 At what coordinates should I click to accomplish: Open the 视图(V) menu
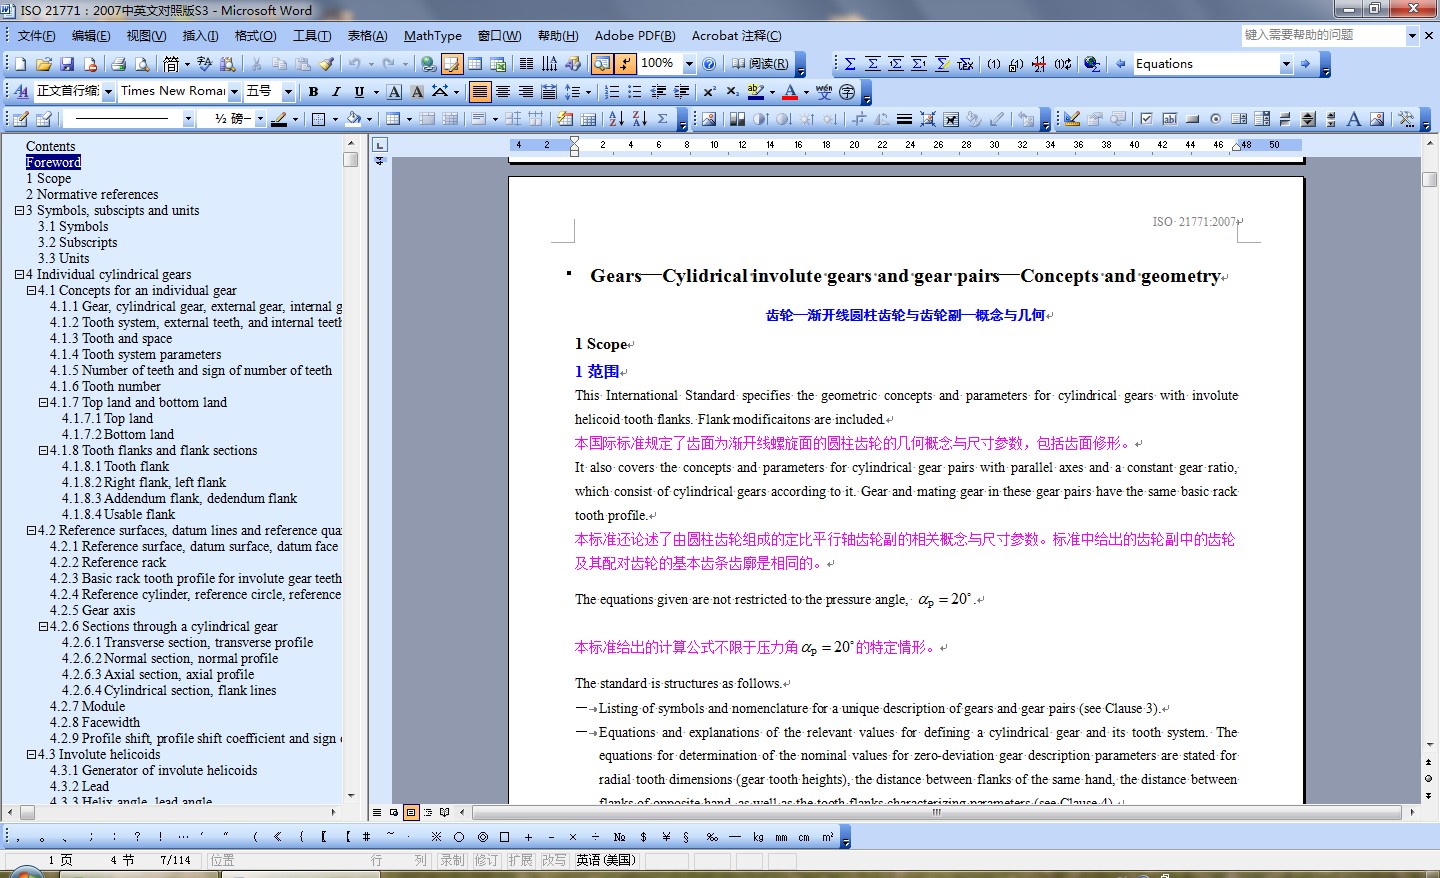[146, 36]
